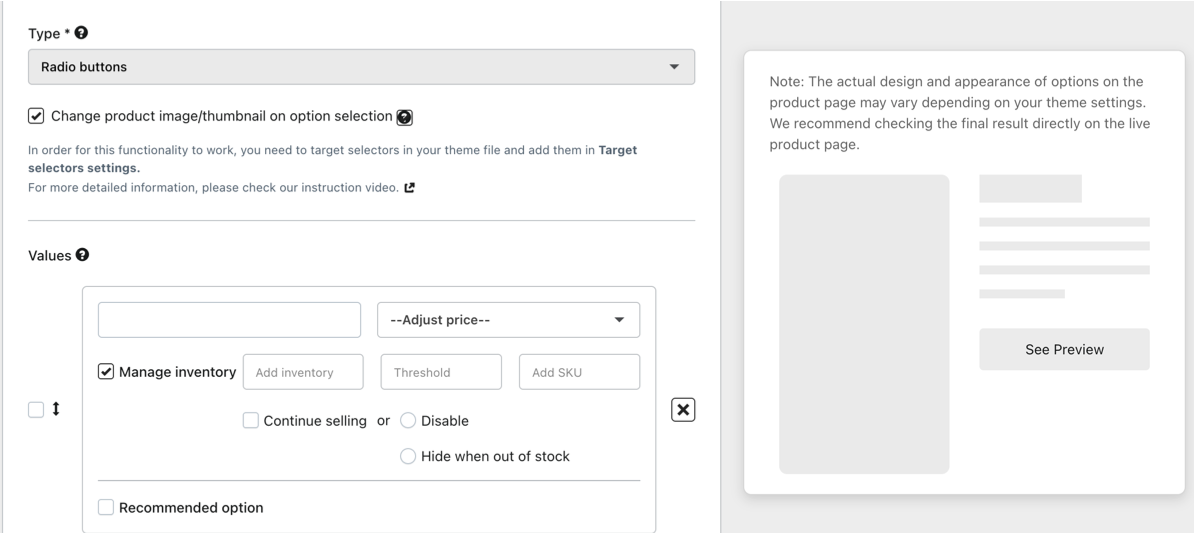
Task: Expand the Adjust price dropdown
Action: pyautogui.click(x=508, y=320)
